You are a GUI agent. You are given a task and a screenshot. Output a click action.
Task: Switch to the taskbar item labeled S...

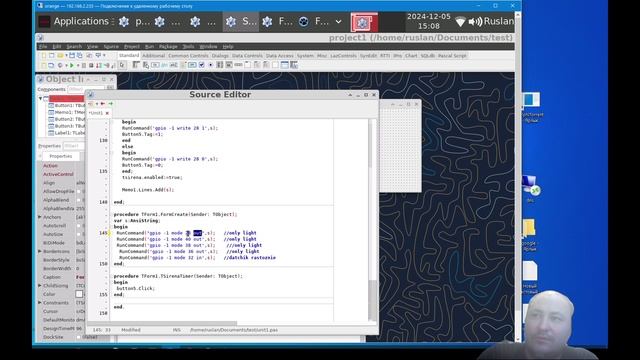(241, 22)
